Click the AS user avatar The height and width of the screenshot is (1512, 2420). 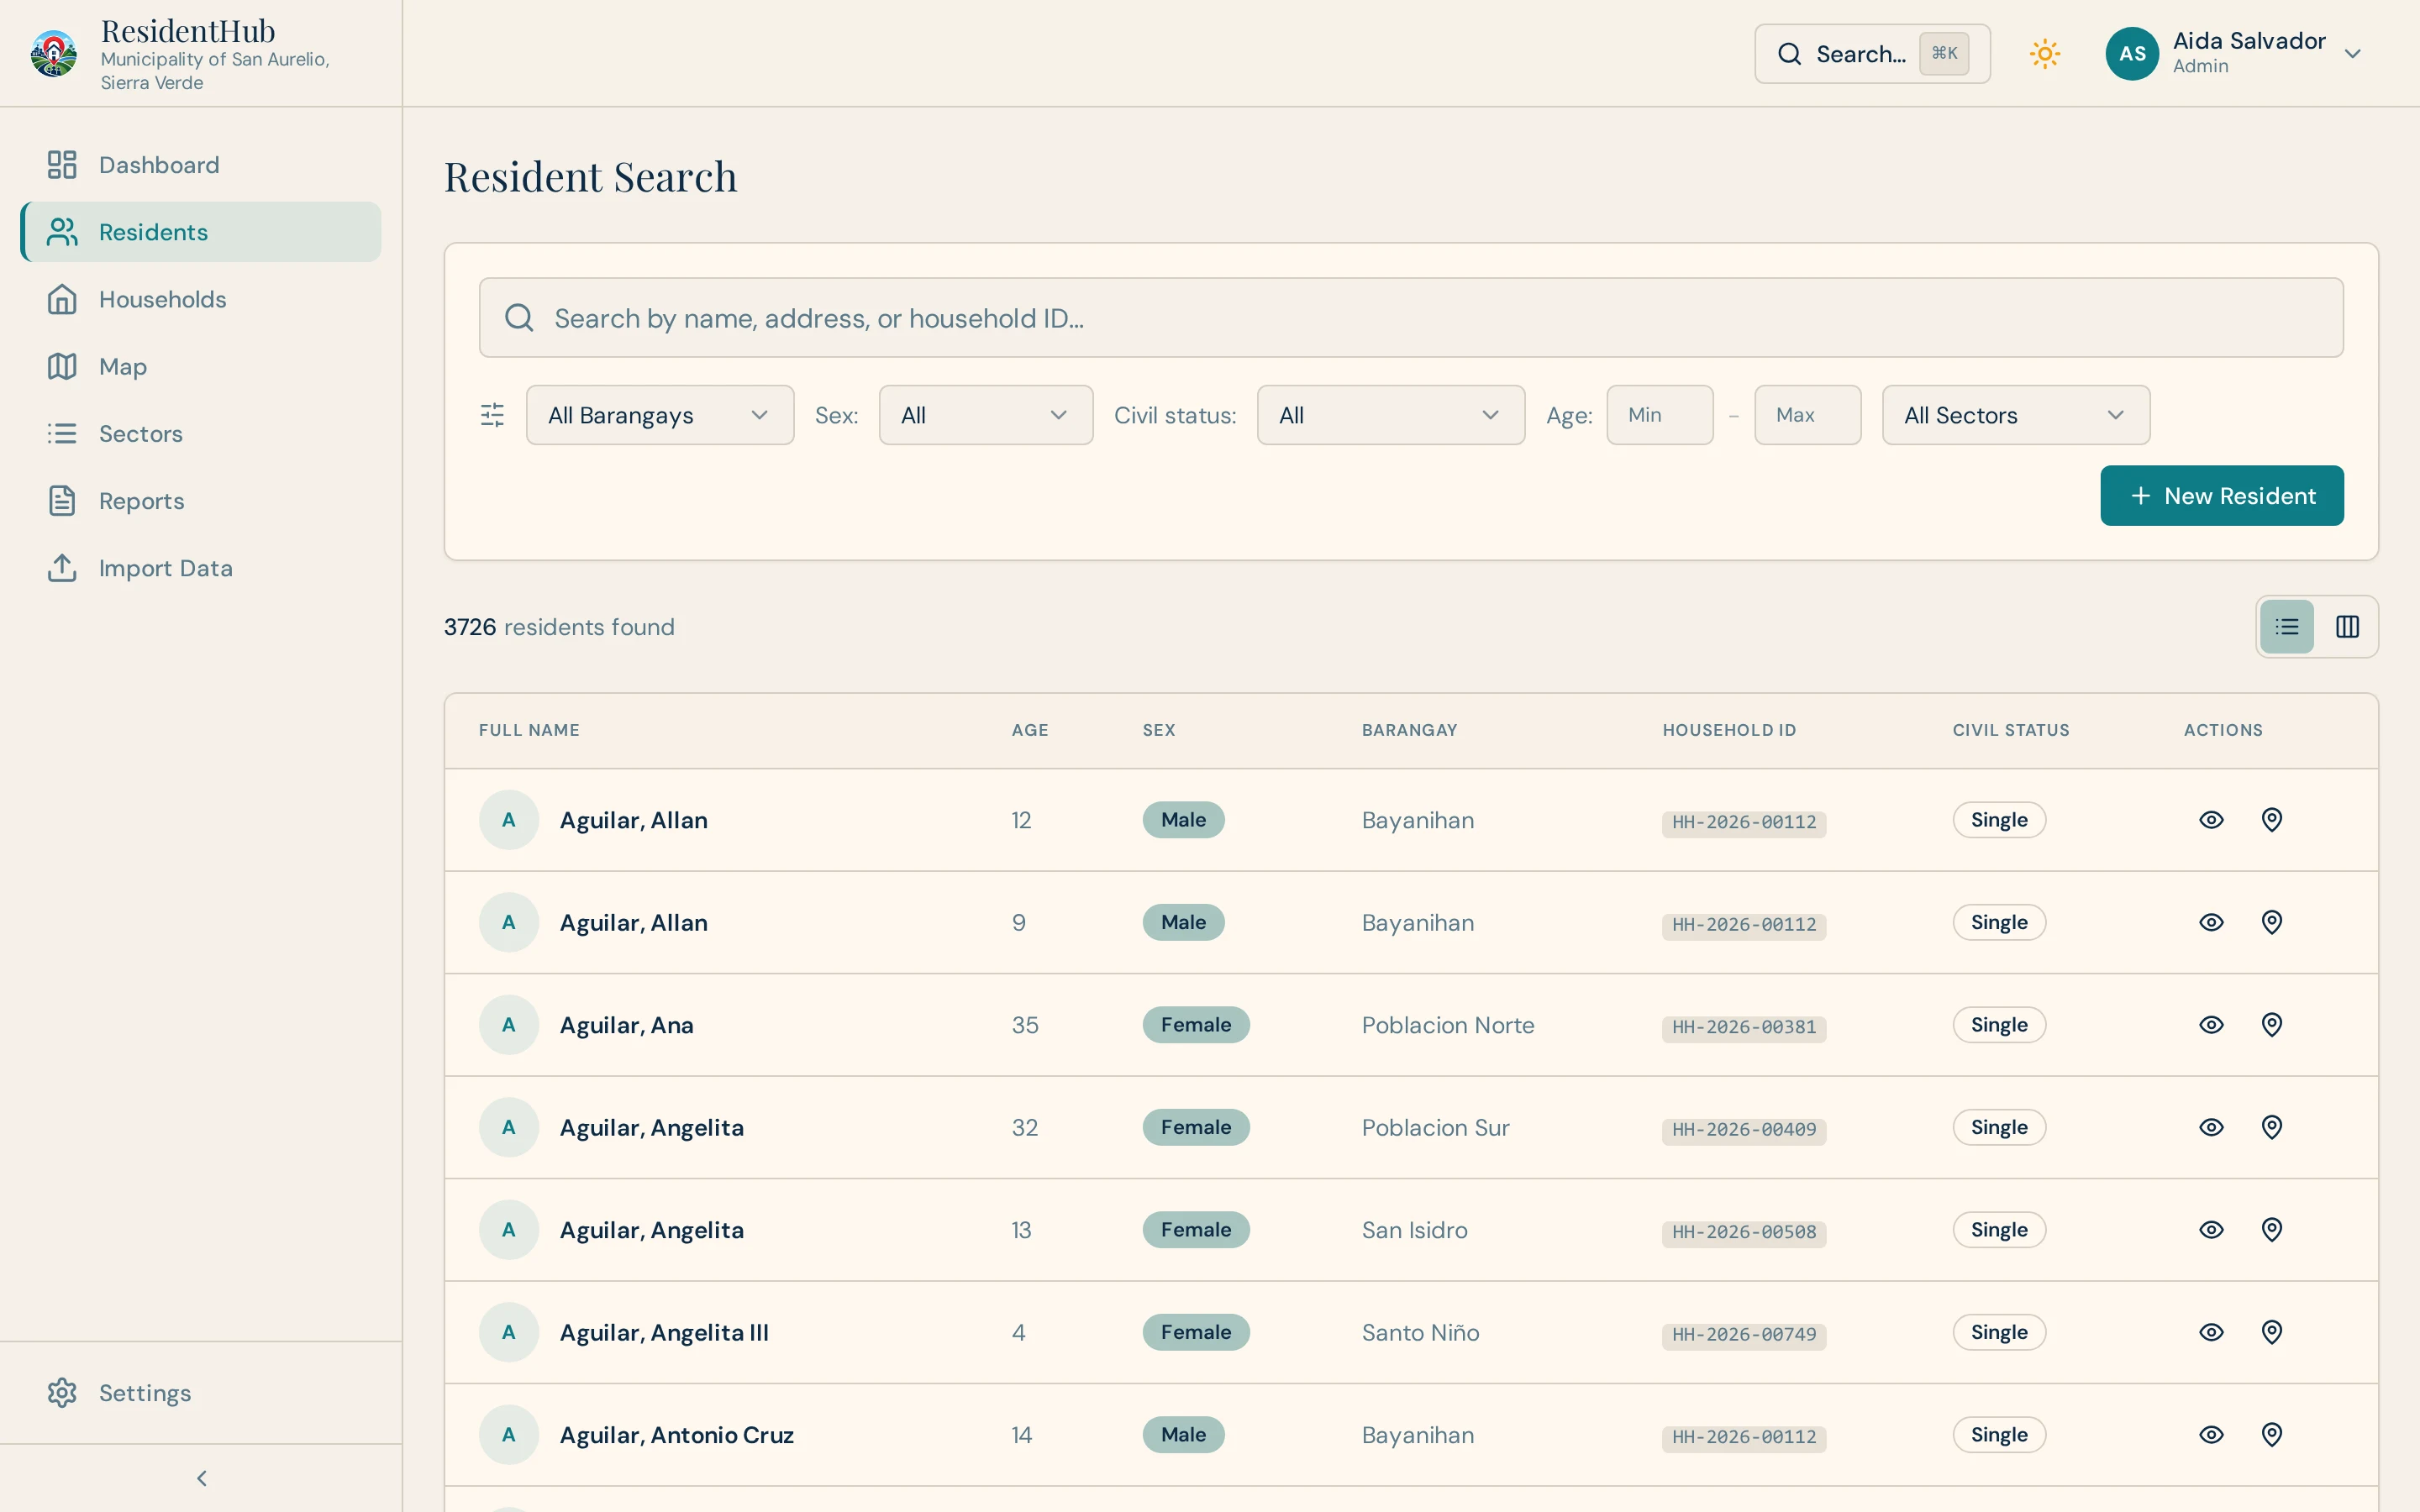coord(2132,54)
